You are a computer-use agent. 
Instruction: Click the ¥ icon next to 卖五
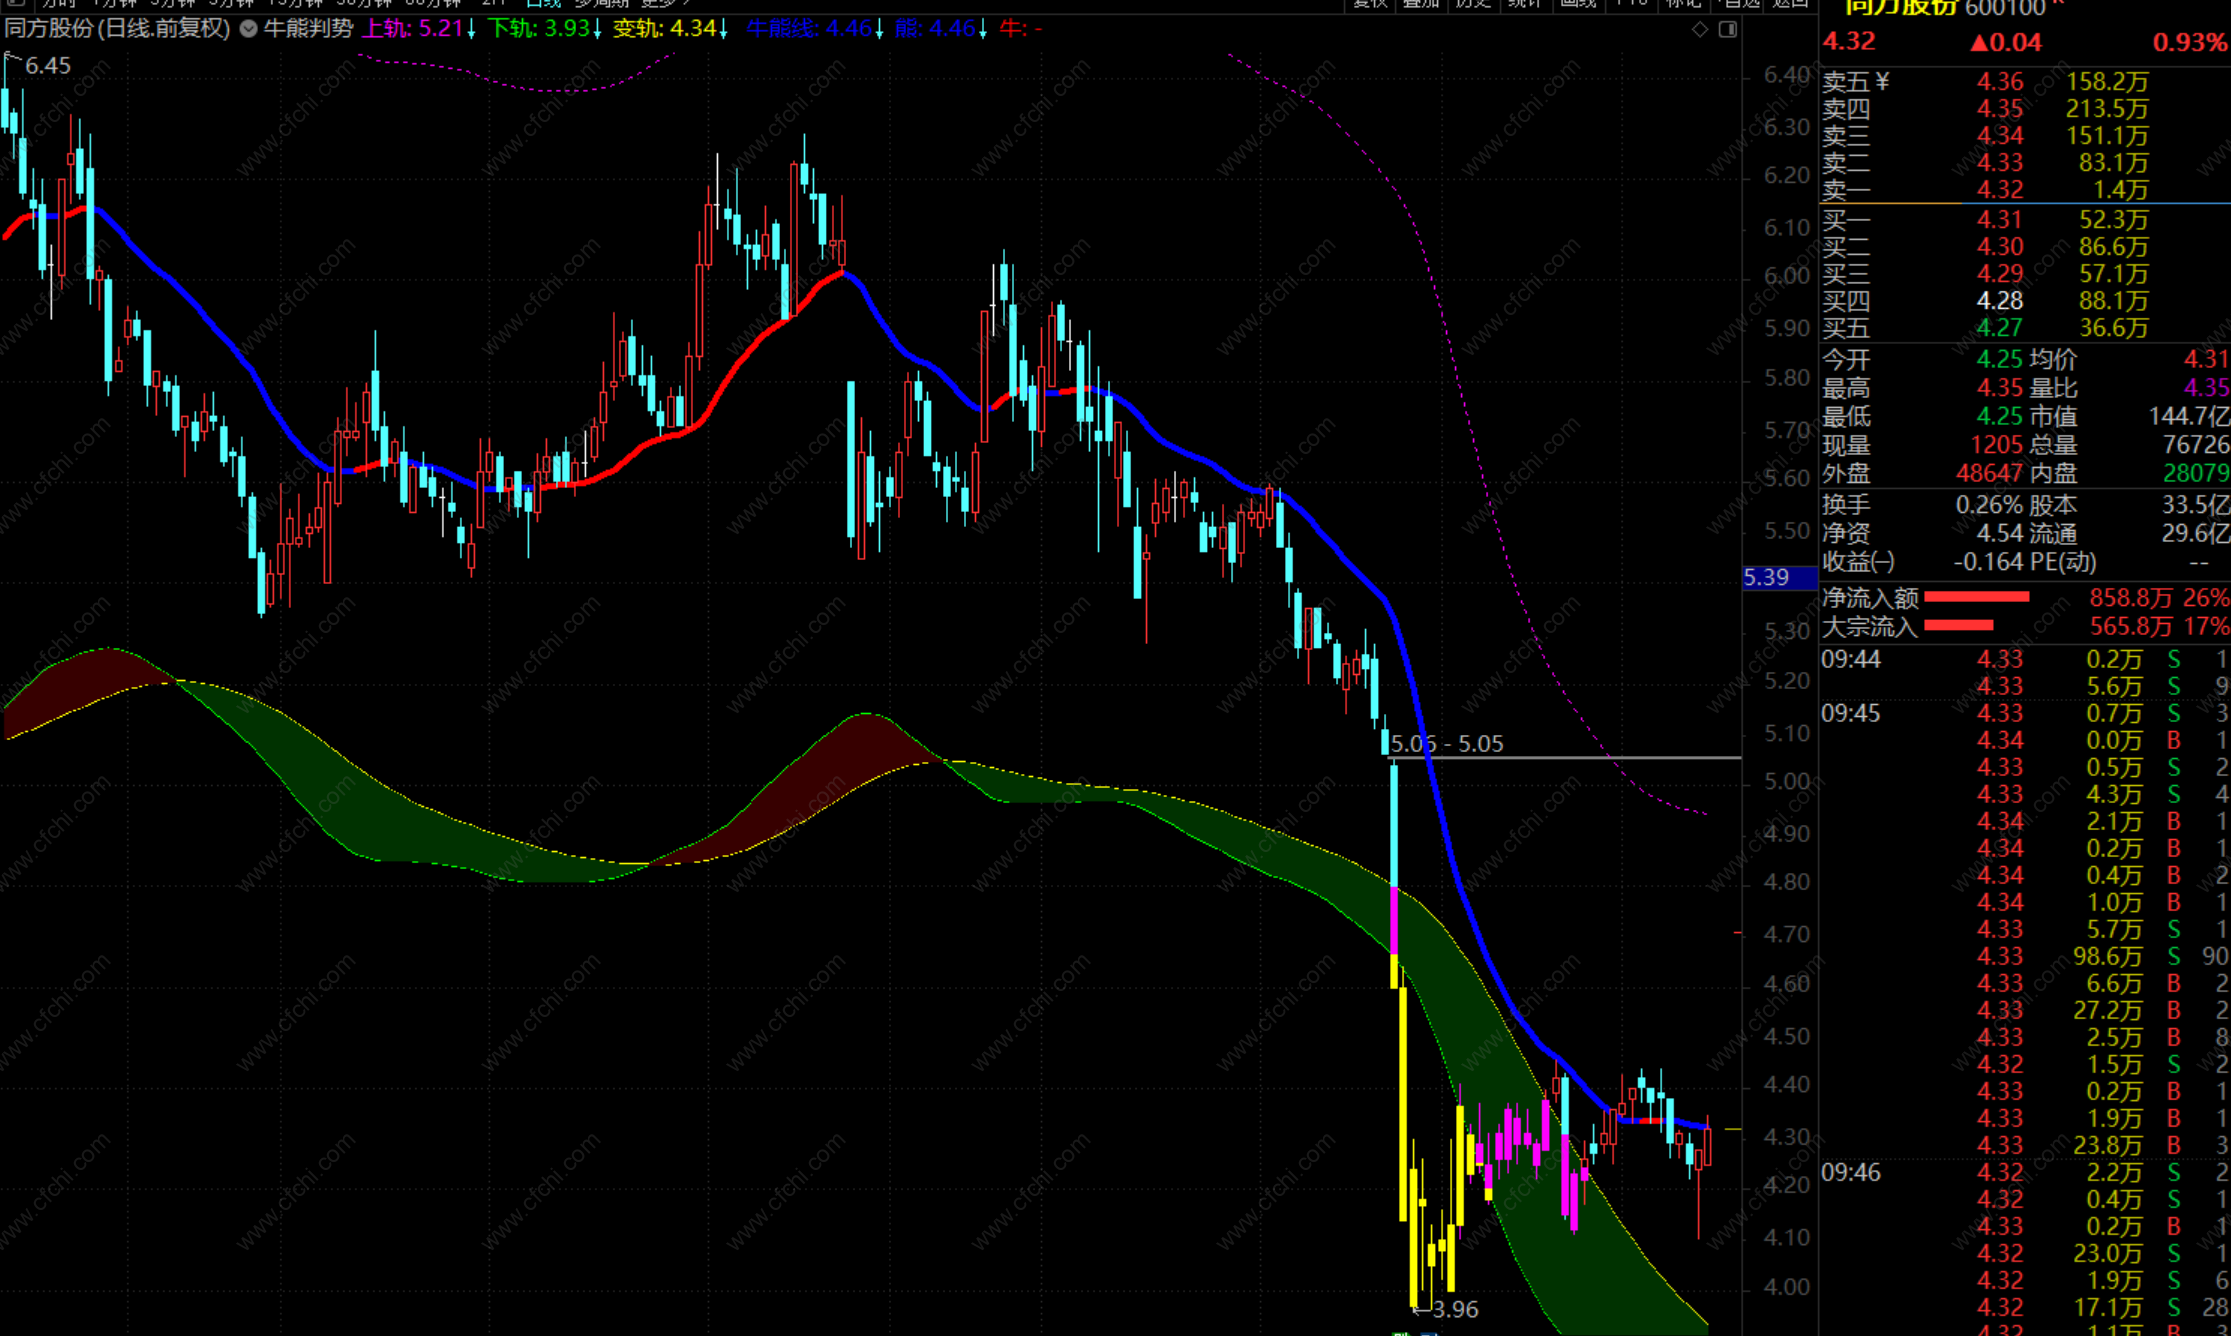[x=1882, y=81]
